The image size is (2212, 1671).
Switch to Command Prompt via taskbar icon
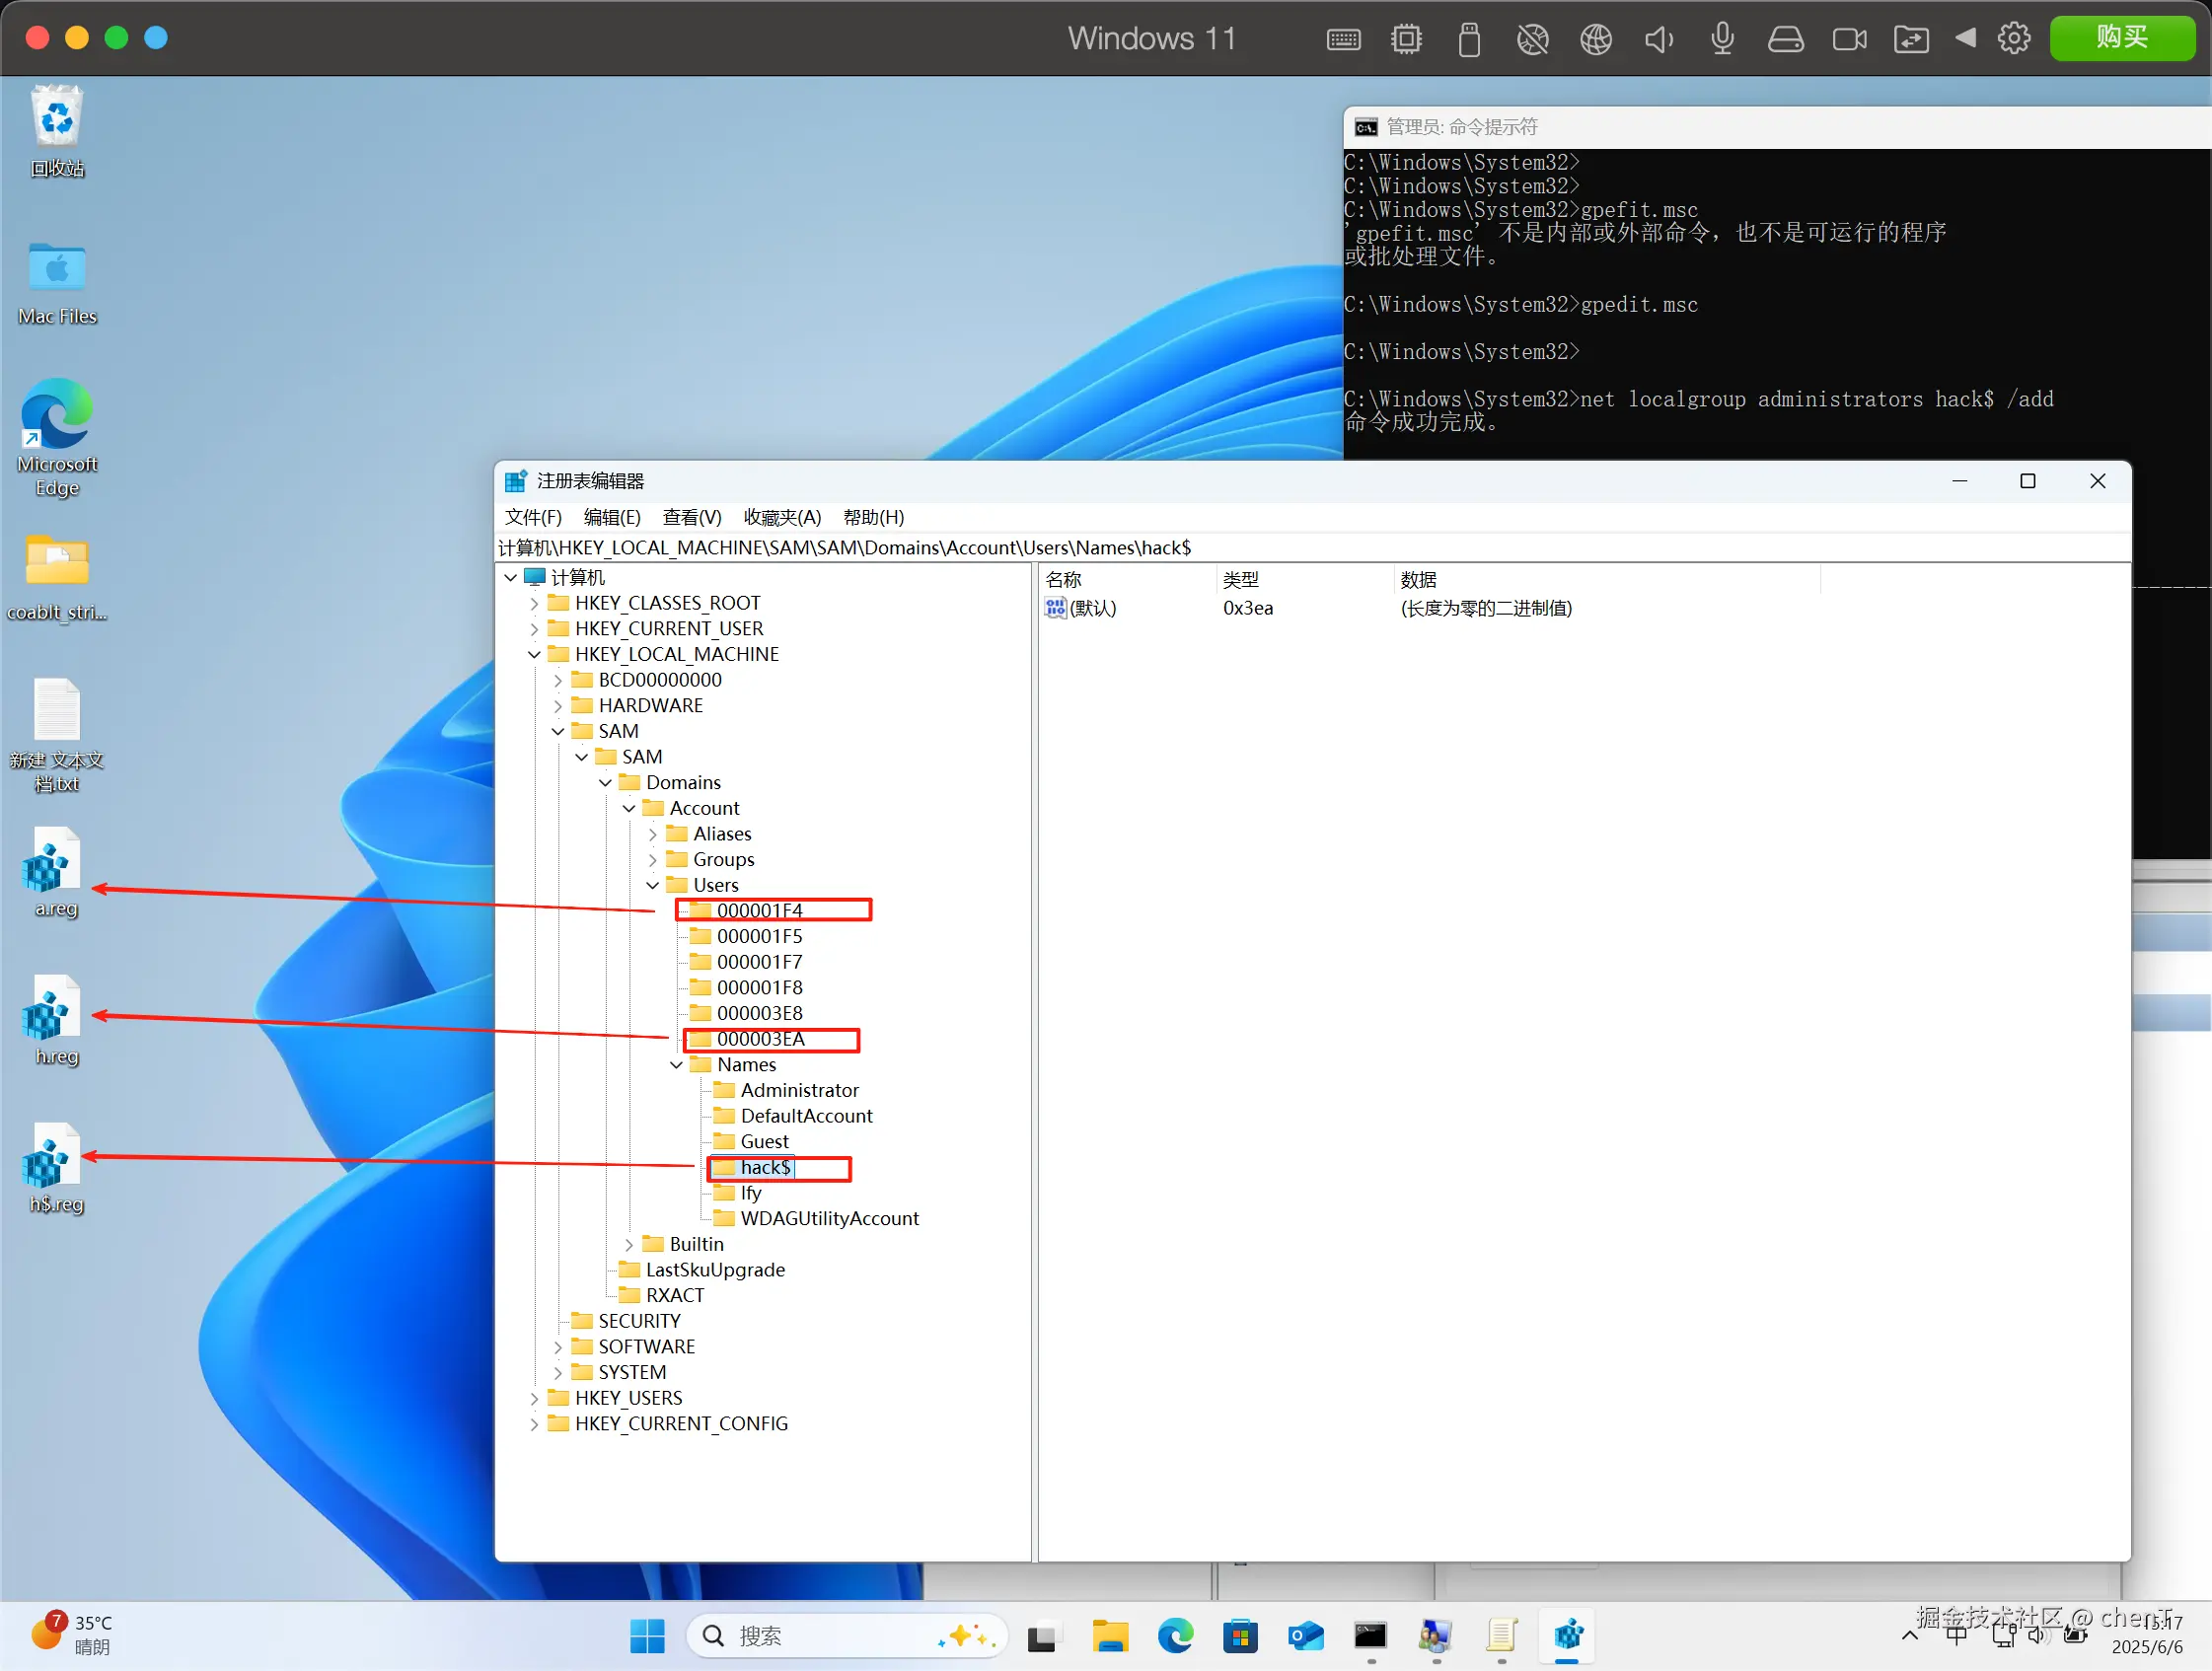click(1370, 1636)
